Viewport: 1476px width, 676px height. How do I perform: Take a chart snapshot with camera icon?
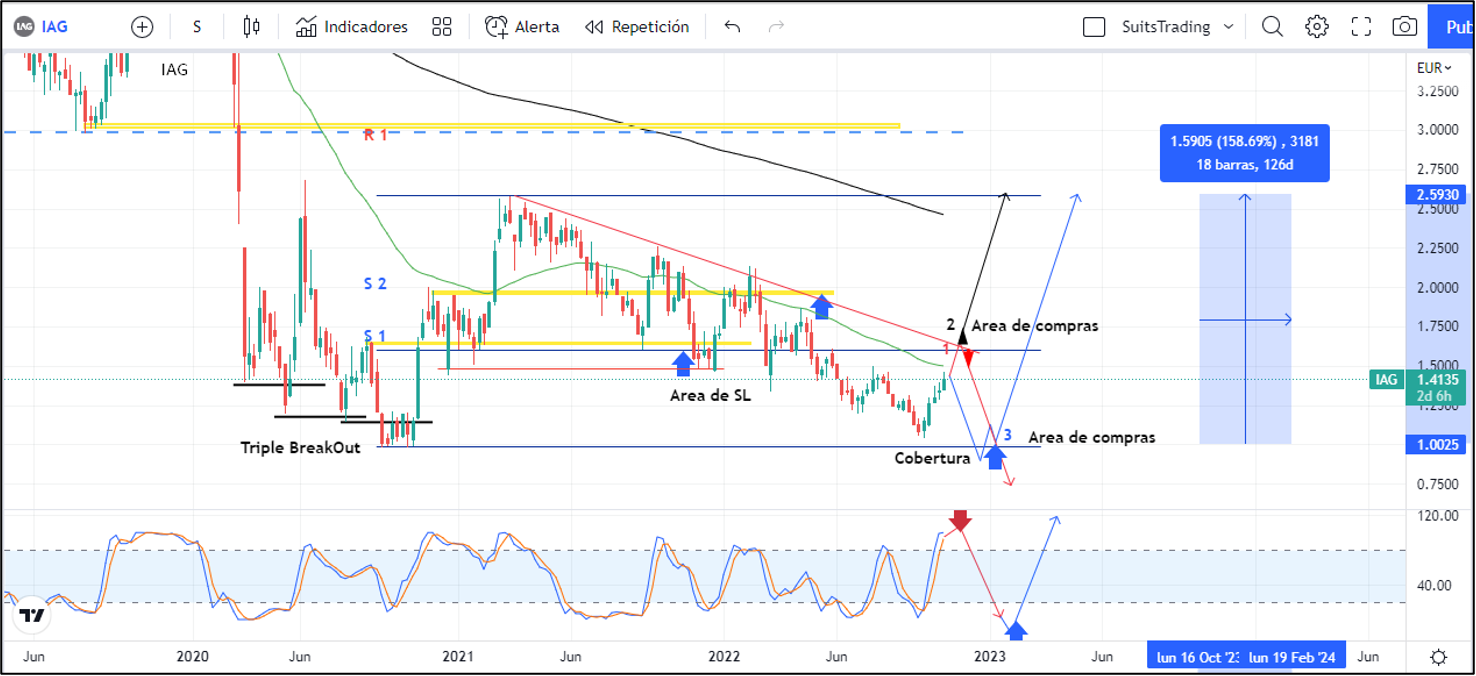pos(1405,27)
